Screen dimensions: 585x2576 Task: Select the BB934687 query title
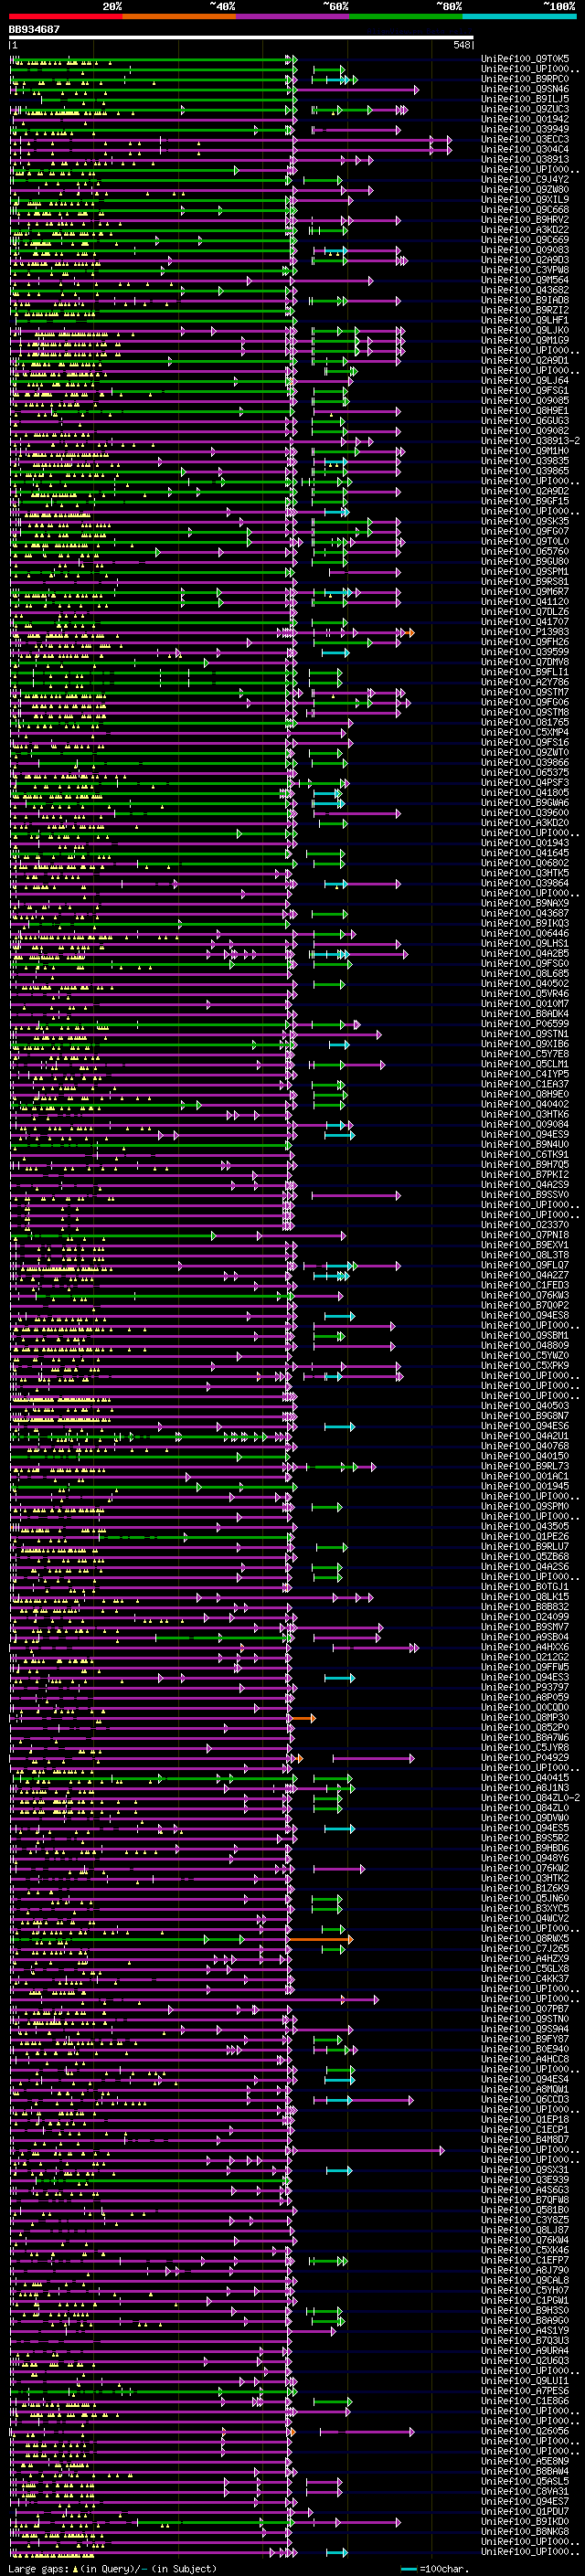click(x=34, y=30)
